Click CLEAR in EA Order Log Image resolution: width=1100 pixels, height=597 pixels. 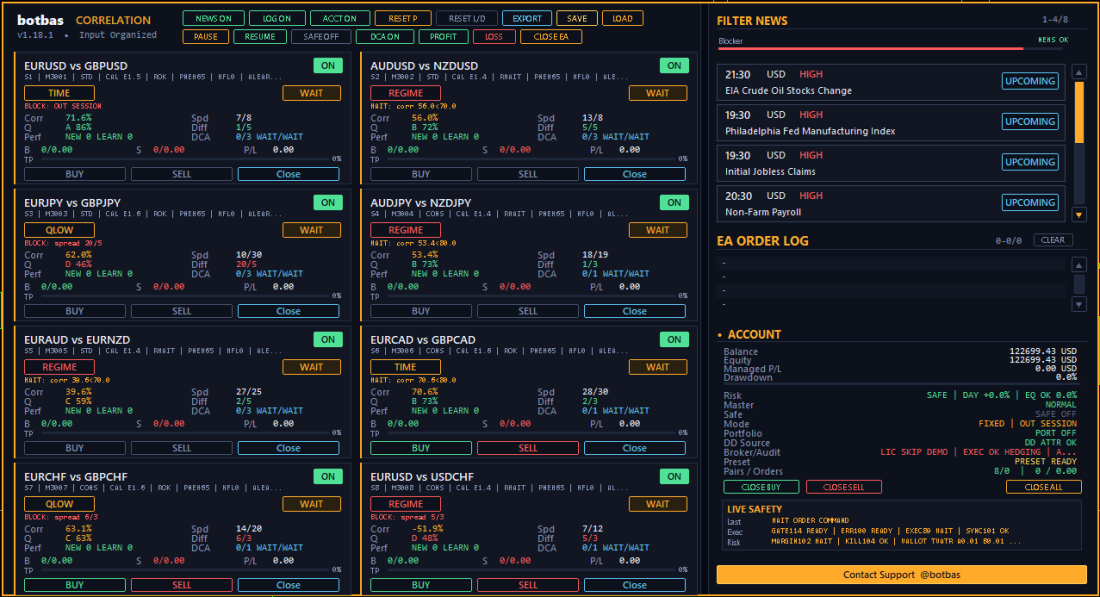point(1053,240)
